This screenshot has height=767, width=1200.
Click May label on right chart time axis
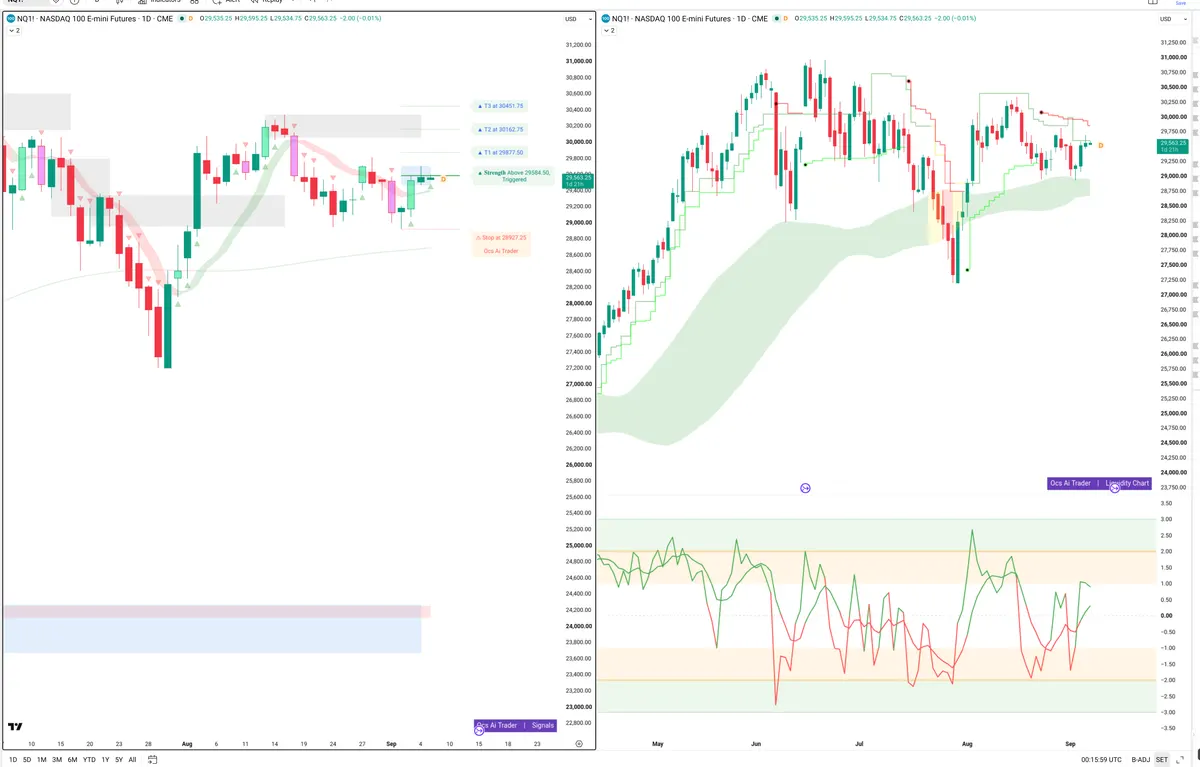click(x=657, y=744)
